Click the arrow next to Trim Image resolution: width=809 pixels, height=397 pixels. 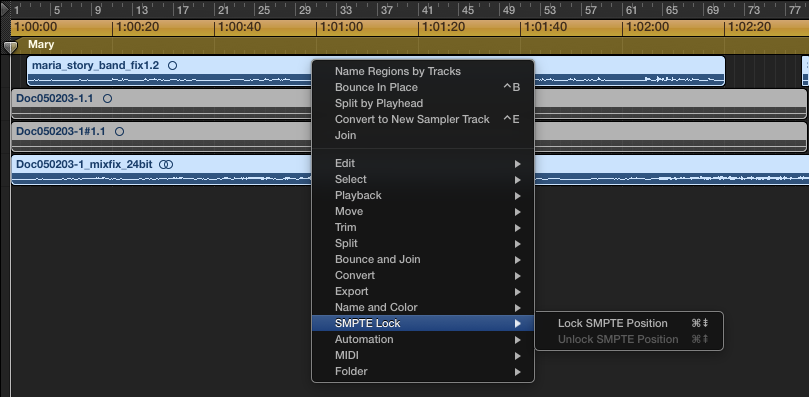point(517,228)
